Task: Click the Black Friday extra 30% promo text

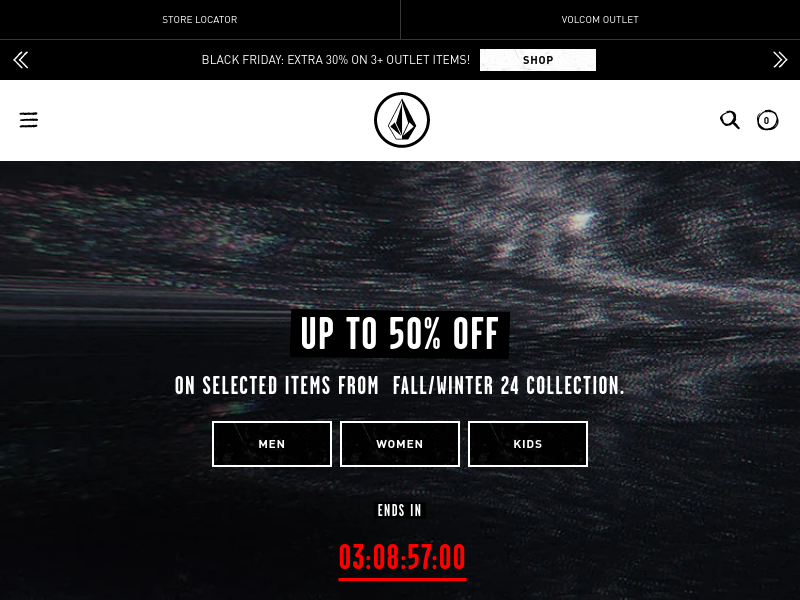Action: pyautogui.click(x=336, y=60)
